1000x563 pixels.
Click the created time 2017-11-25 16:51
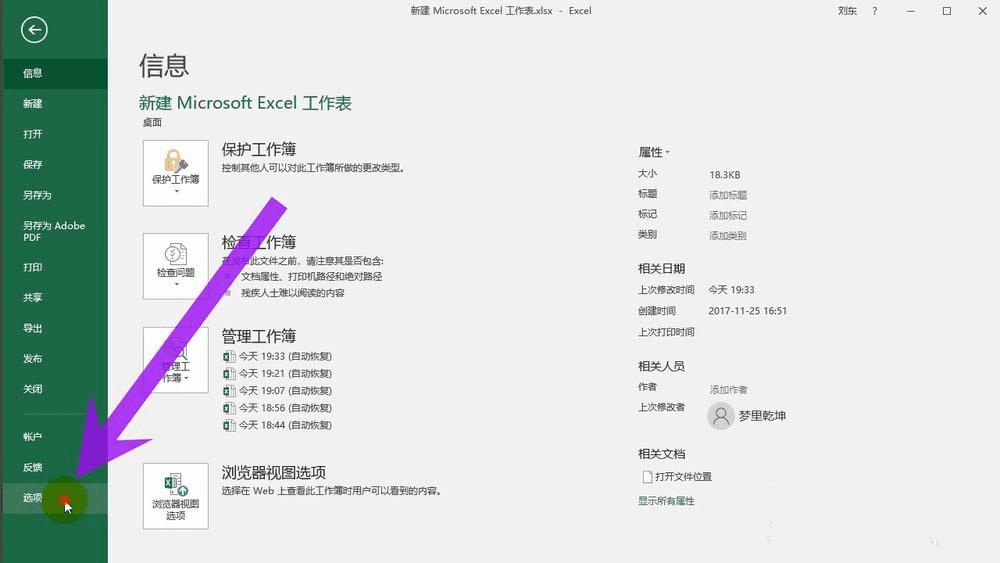[x=747, y=311]
